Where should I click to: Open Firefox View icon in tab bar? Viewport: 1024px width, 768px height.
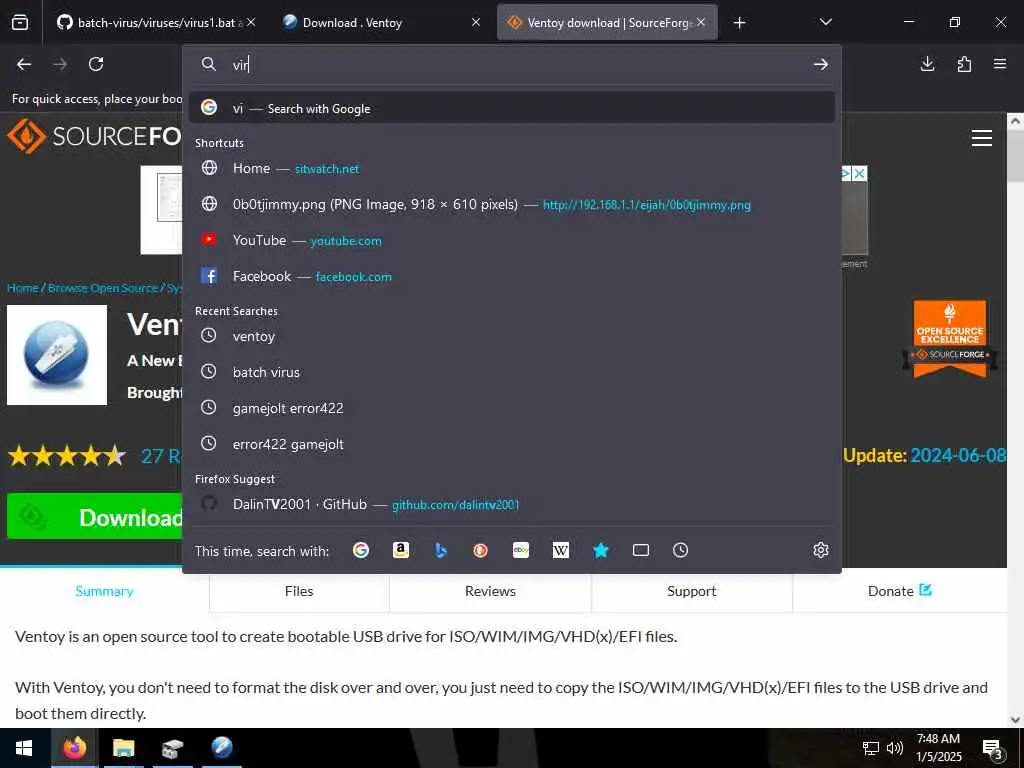tap(20, 22)
